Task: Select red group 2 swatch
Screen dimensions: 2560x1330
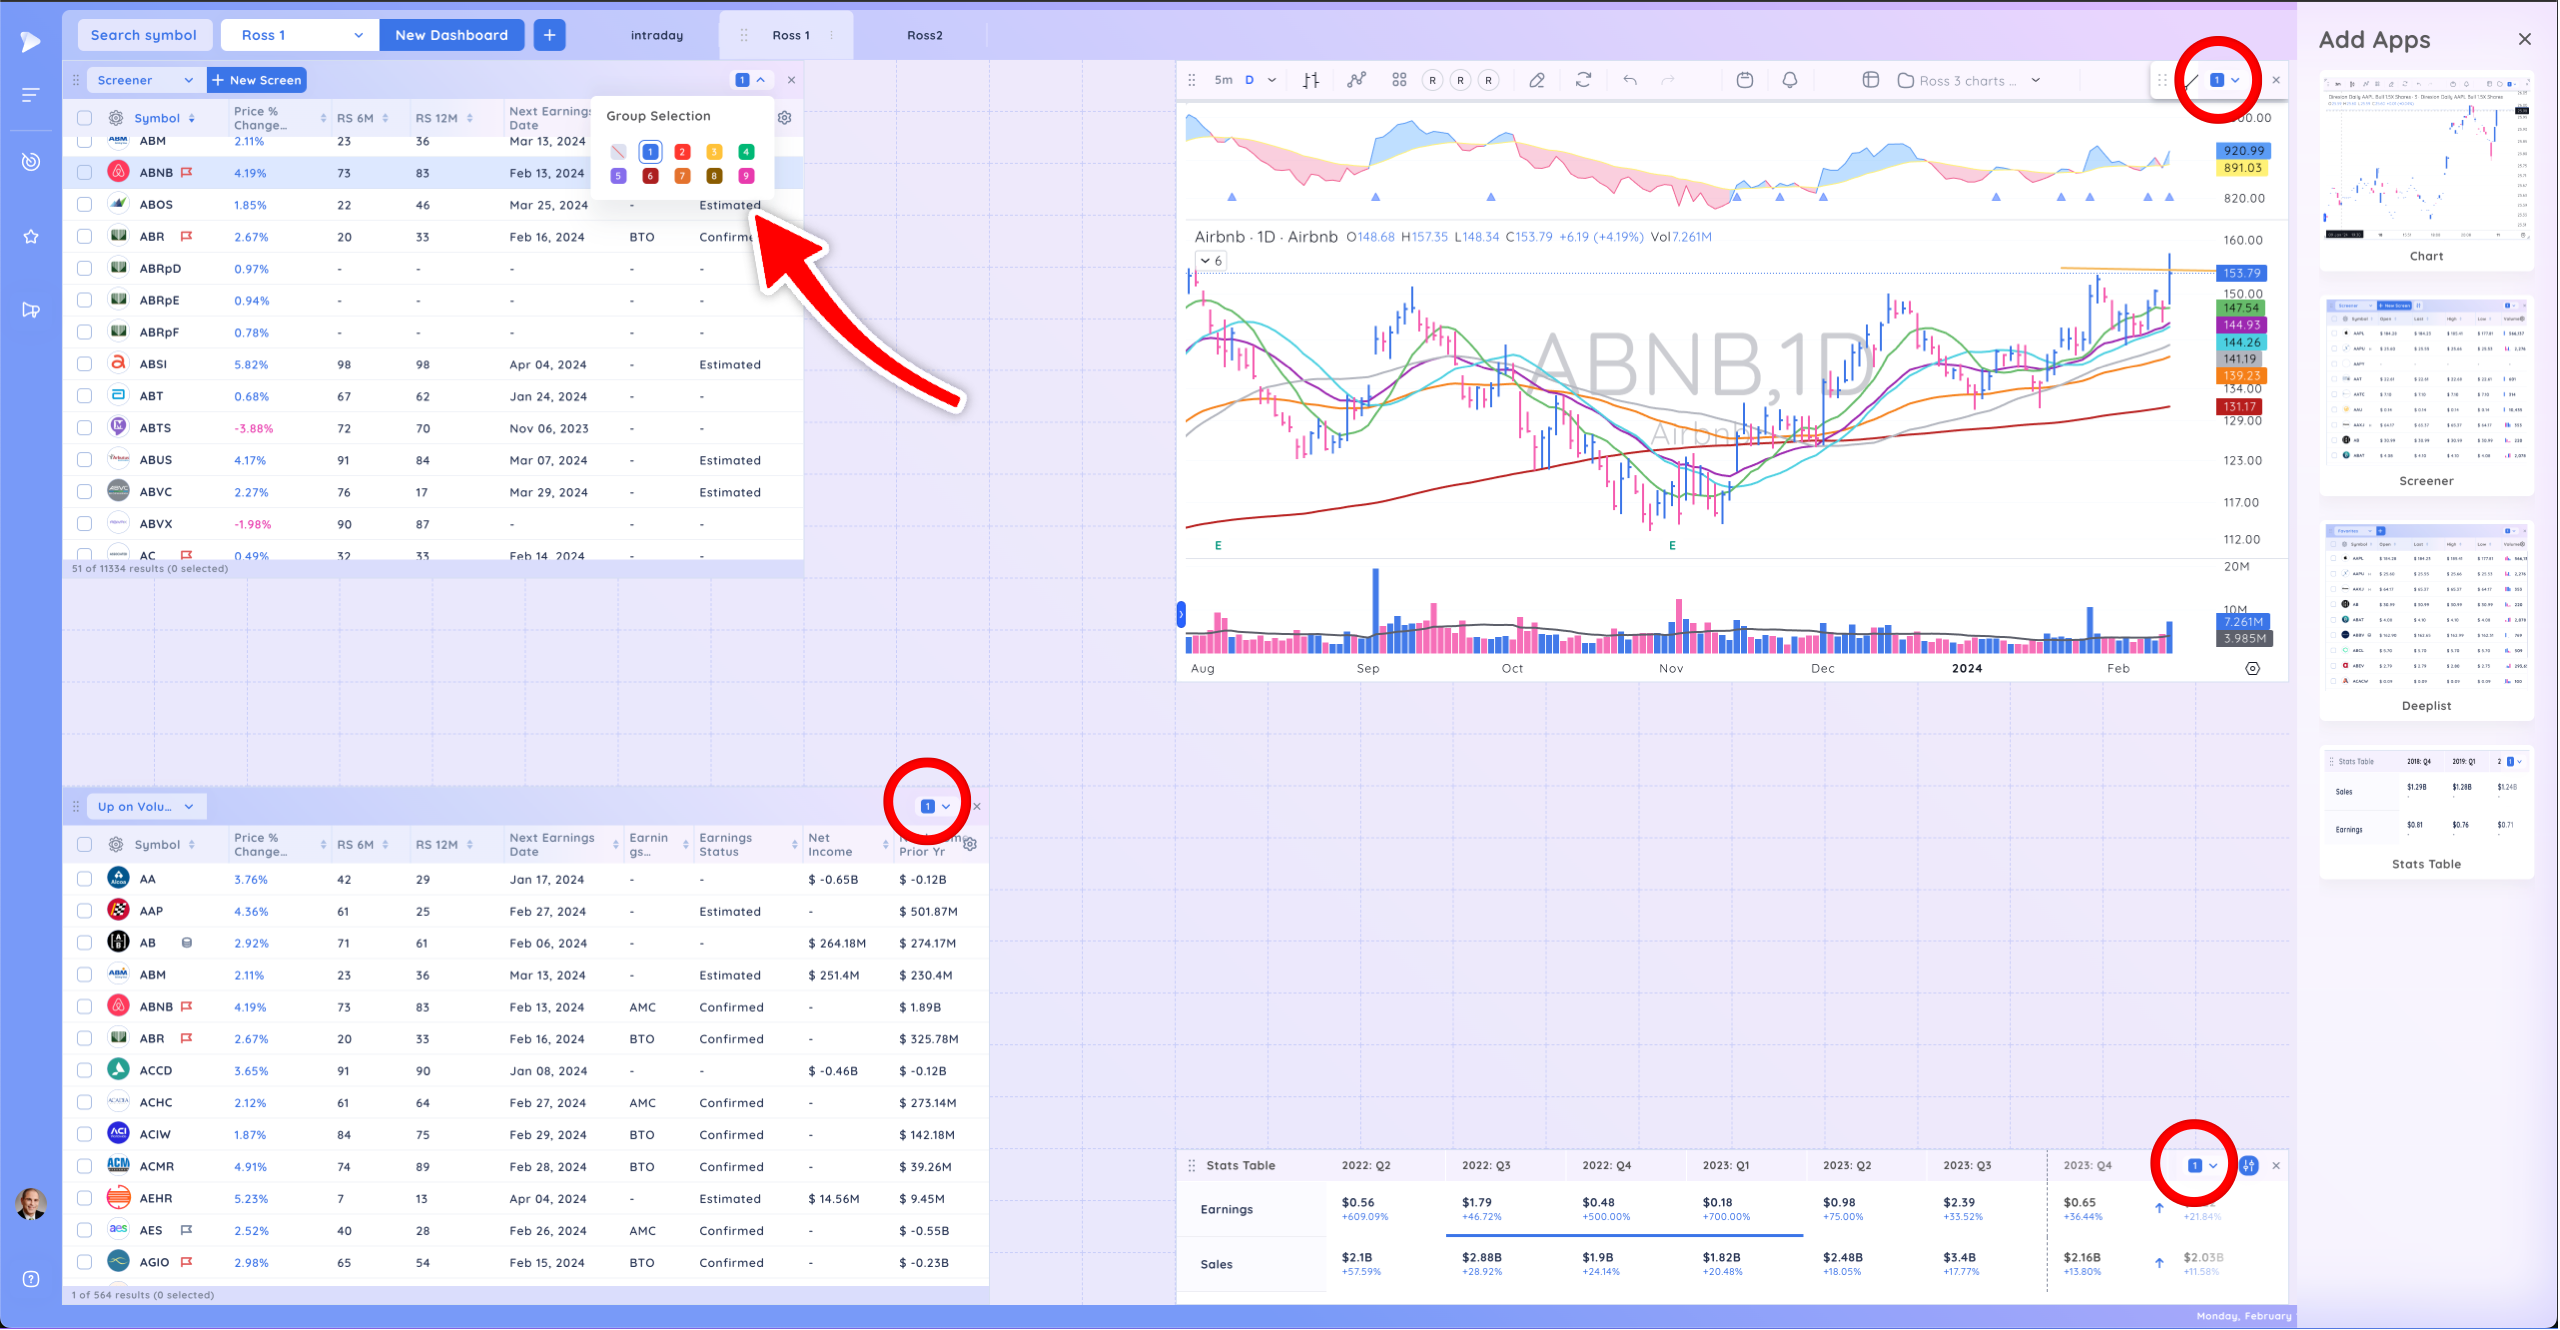Action: [x=682, y=152]
